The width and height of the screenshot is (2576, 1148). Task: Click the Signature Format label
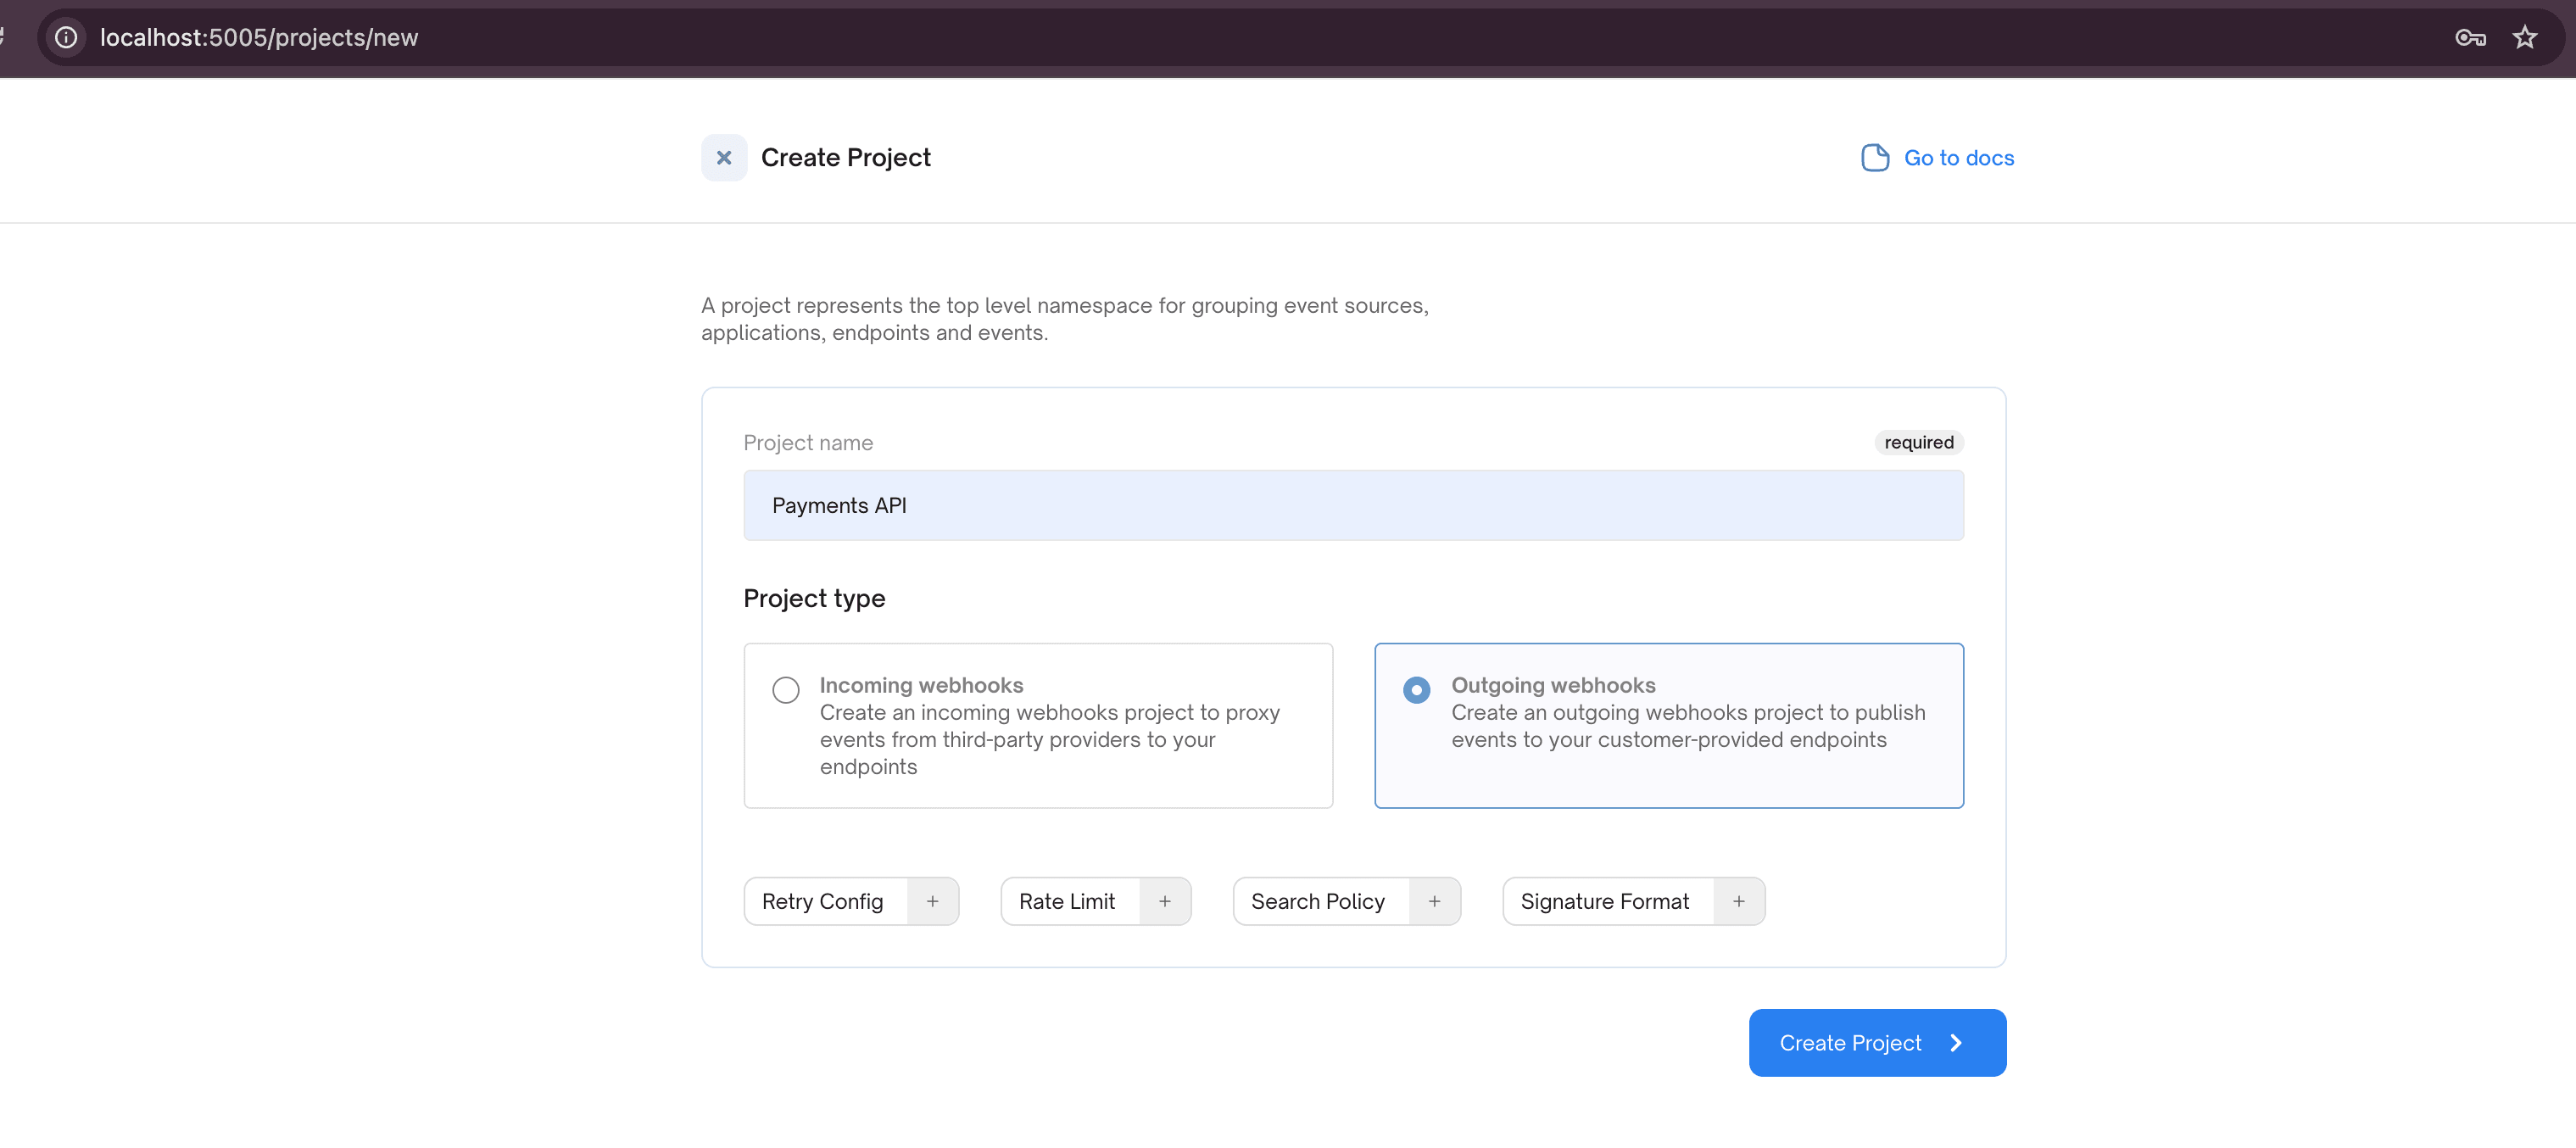(1604, 902)
